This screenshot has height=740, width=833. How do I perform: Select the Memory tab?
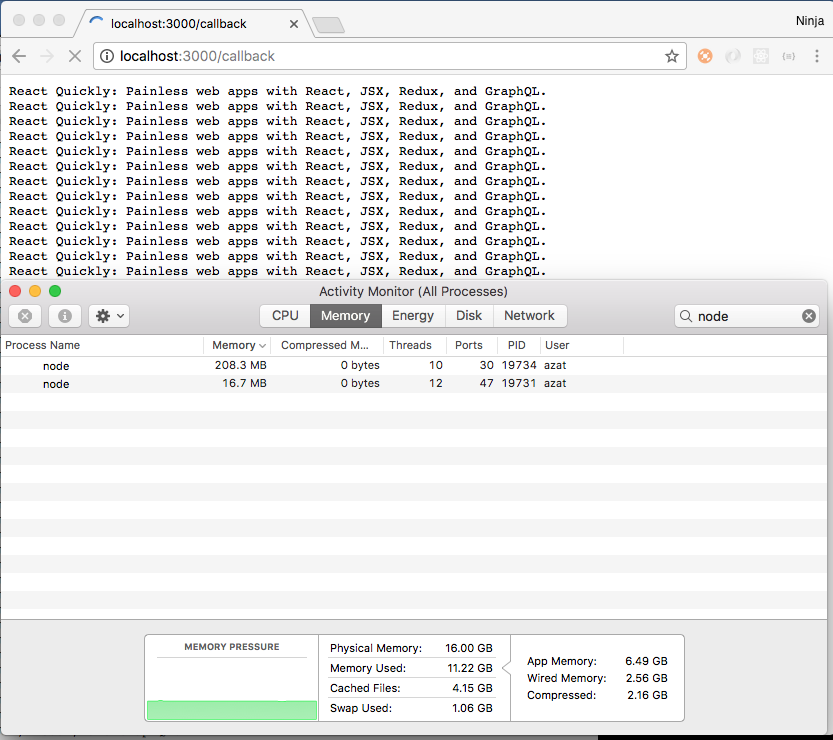point(345,316)
